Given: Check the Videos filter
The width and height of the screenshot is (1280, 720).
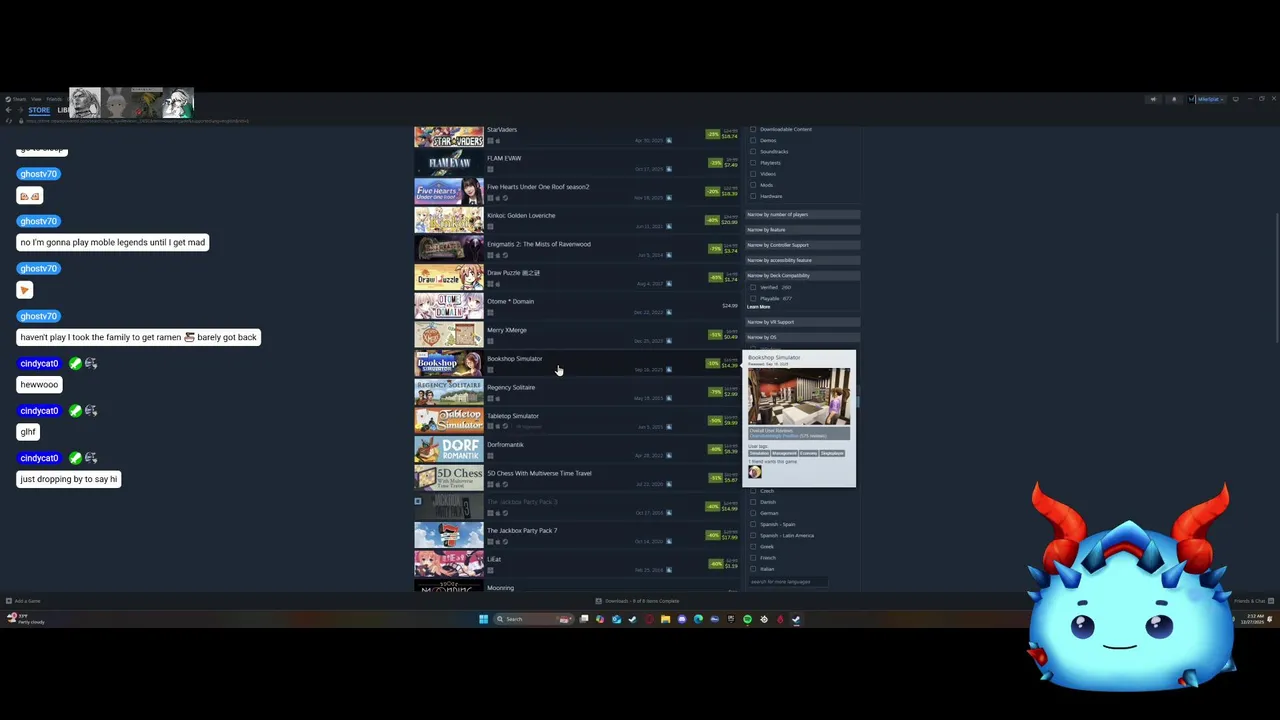Looking at the screenshot, I should click(x=753, y=174).
